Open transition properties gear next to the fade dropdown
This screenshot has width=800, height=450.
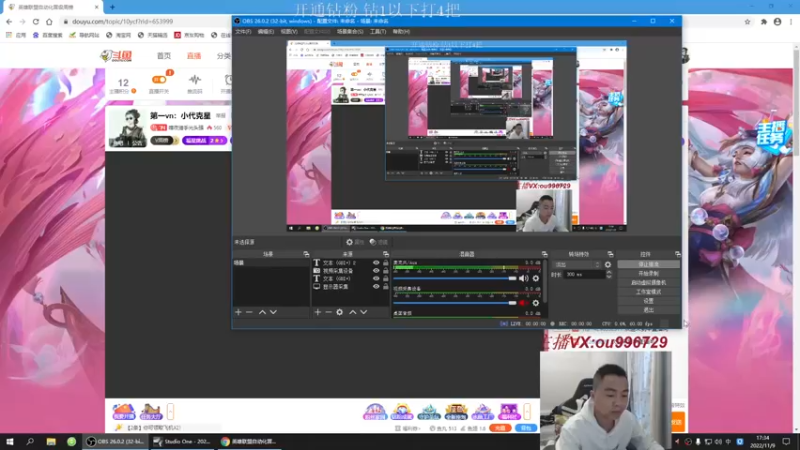coord(608,265)
